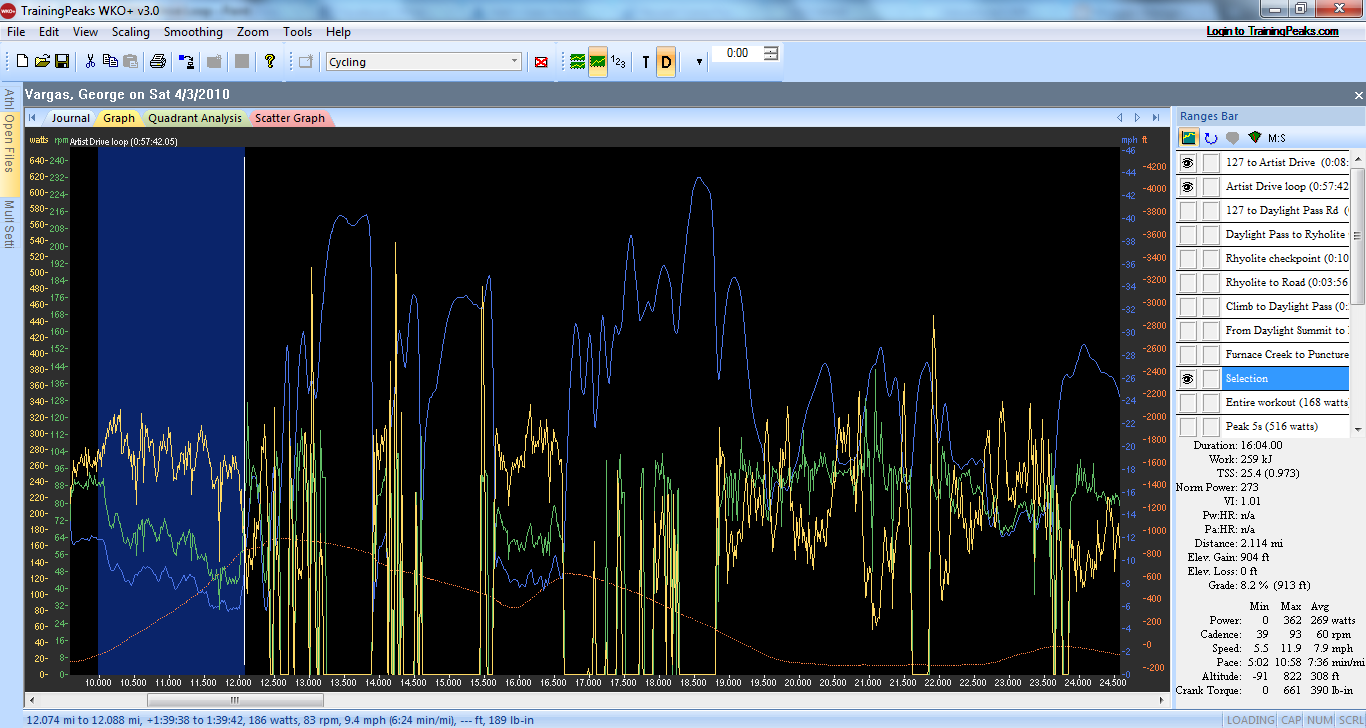
Task: Click the Login to TrainingPeaks.com link
Action: [1272, 31]
